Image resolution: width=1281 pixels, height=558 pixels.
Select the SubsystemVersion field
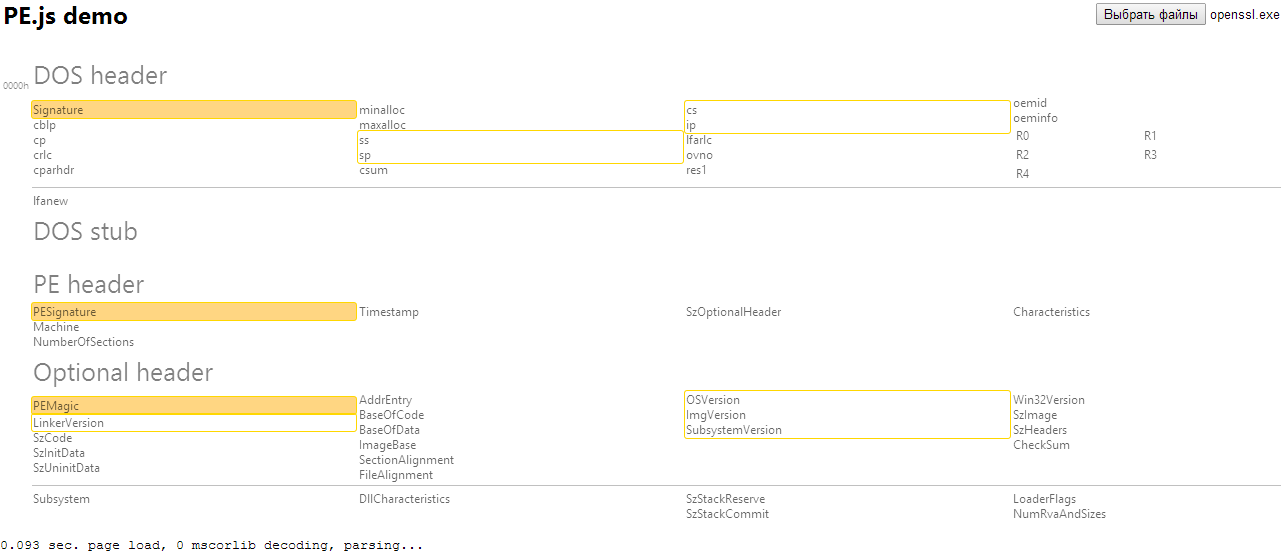tap(734, 430)
